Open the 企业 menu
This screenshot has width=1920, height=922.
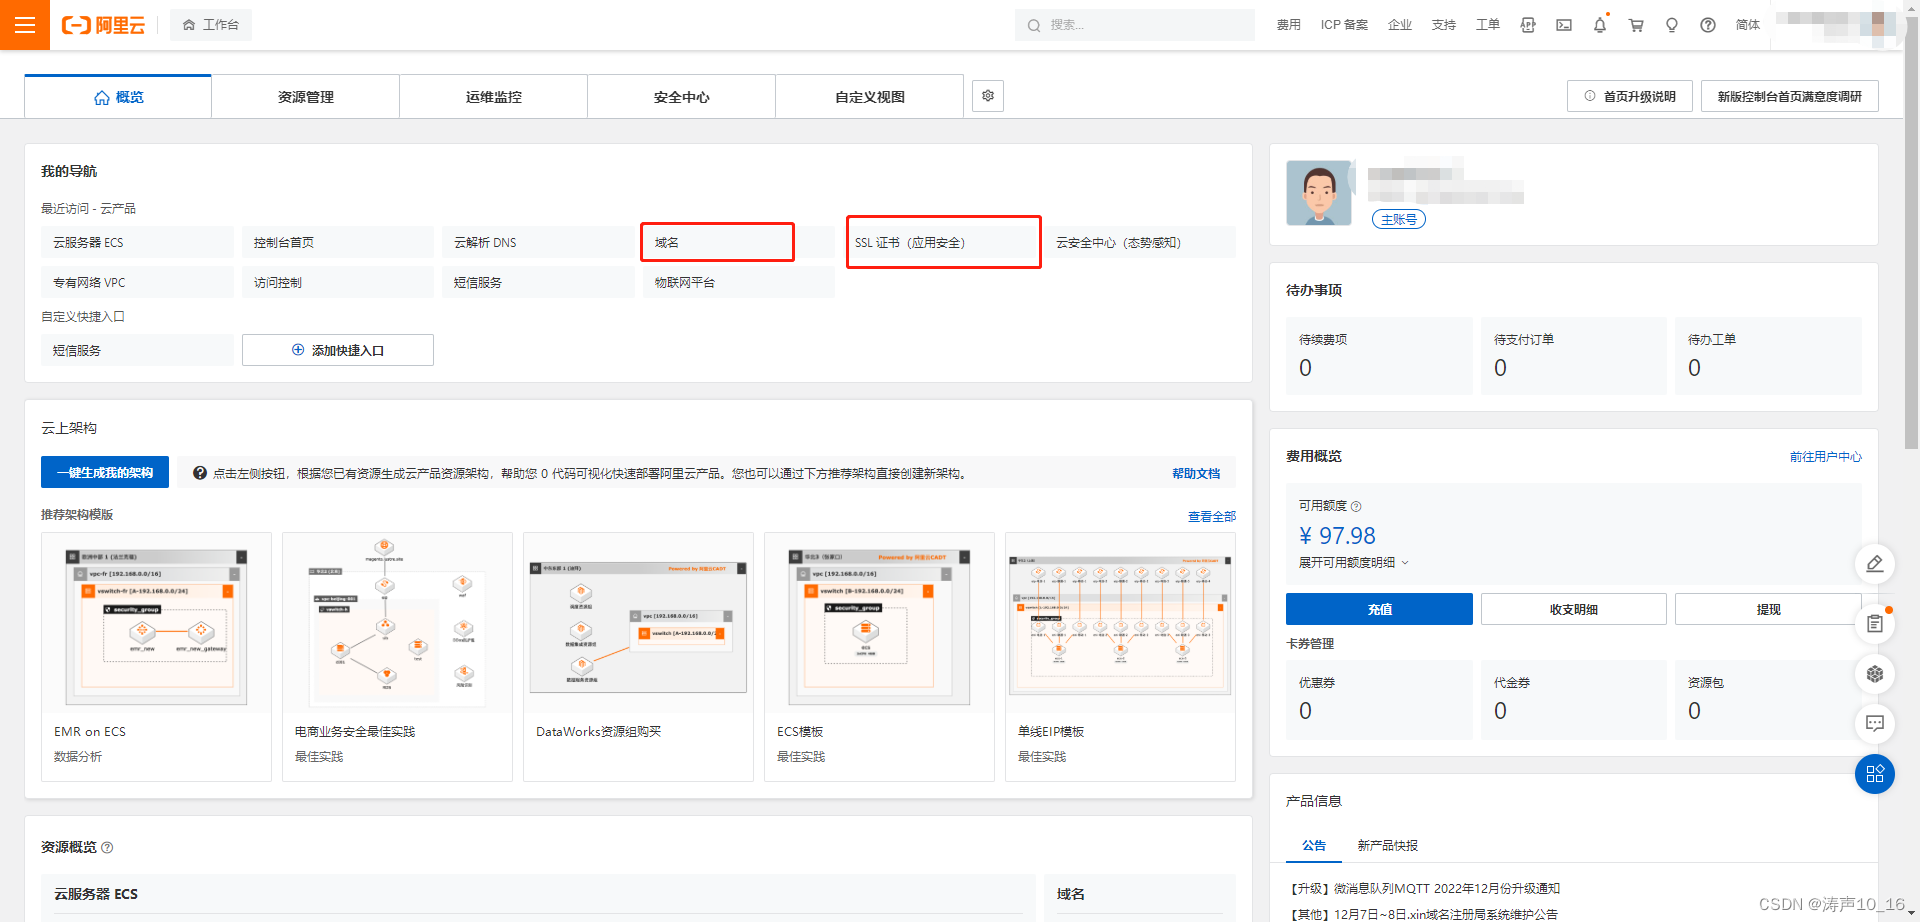1400,25
